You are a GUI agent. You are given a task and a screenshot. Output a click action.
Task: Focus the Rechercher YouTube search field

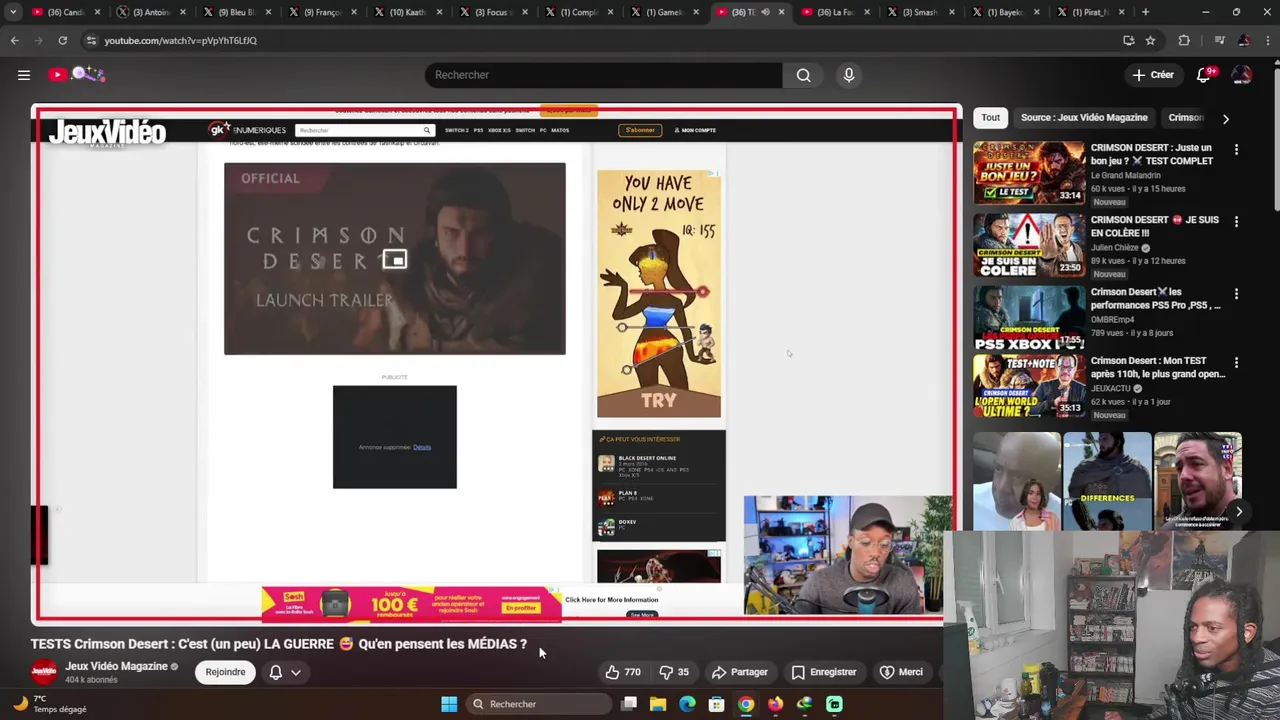pos(603,75)
